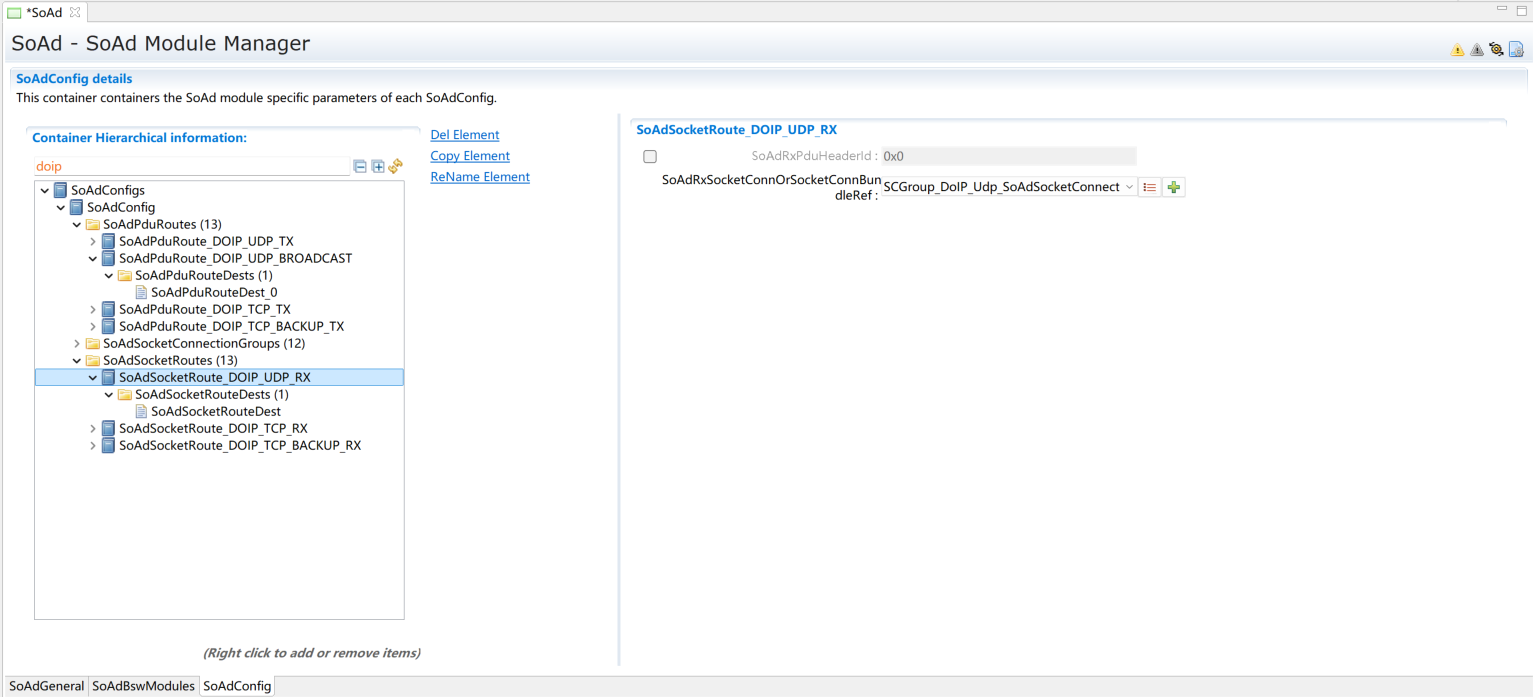Image resolution: width=1533 pixels, height=697 pixels.
Task: Click the red list icon beside reference
Action: point(1150,187)
